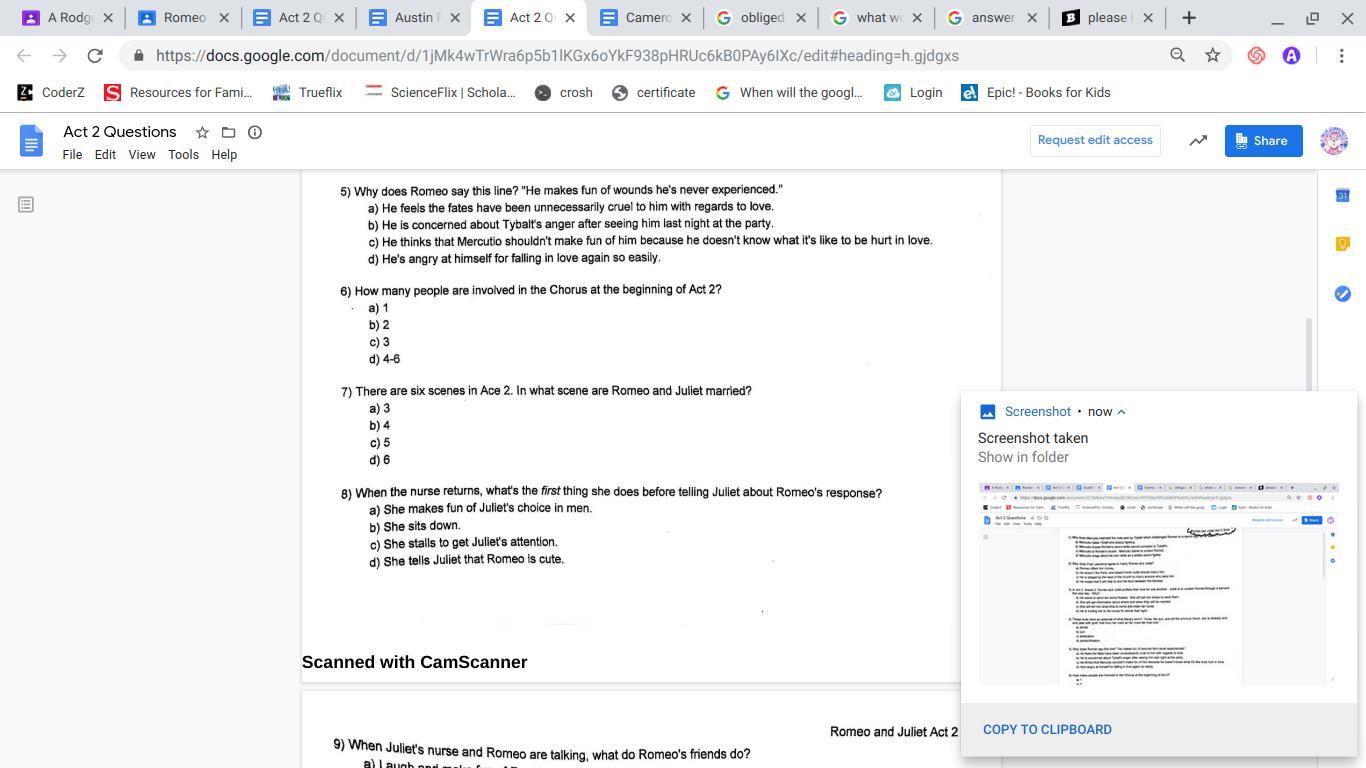This screenshot has height=768, width=1366.
Task: Switch to the A Rodgers tab
Action: click(x=68, y=18)
